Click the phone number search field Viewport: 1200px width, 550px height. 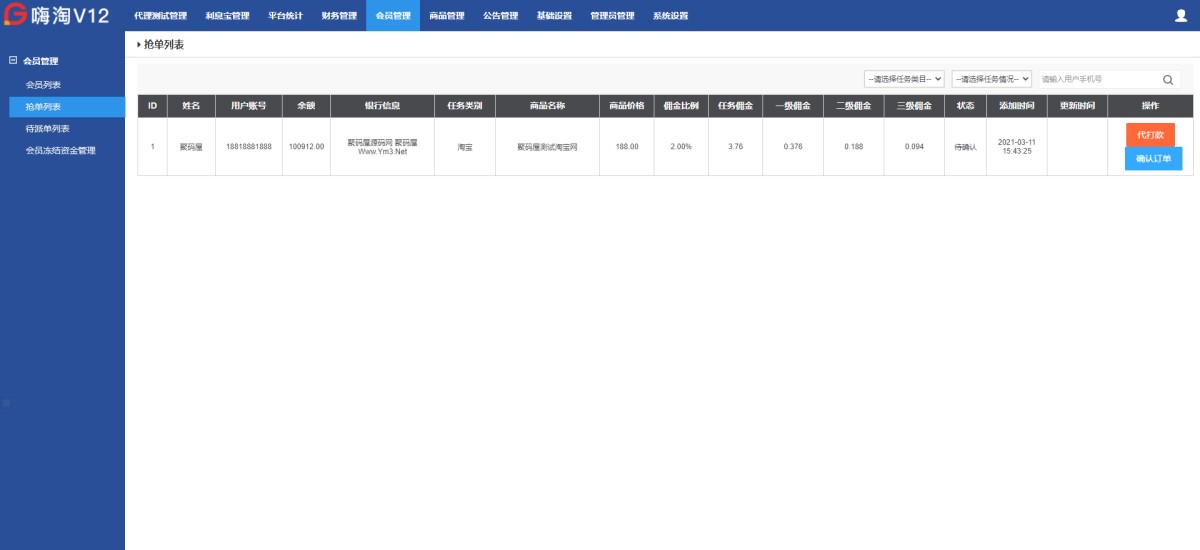pyautogui.click(x=1098, y=79)
